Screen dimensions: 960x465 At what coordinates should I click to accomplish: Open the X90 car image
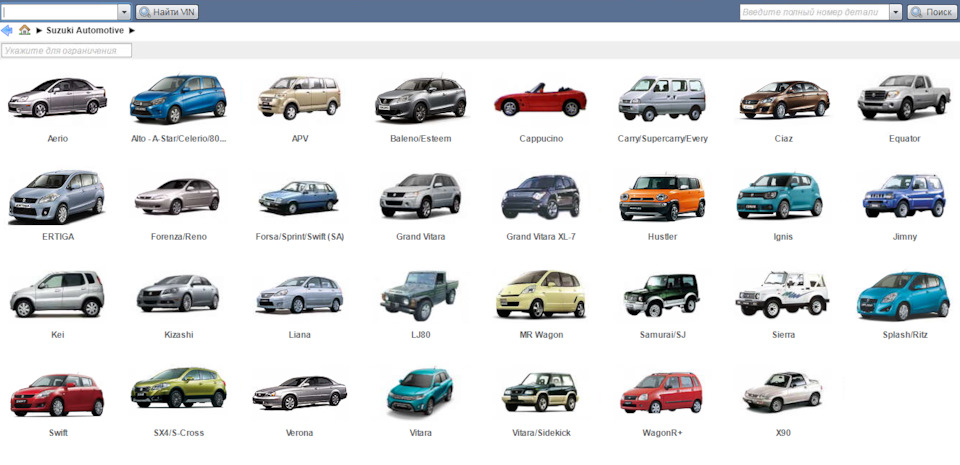coord(782,392)
